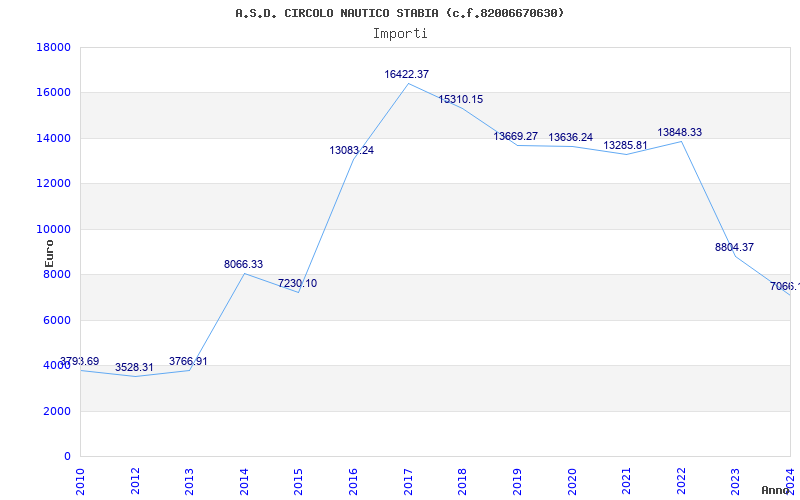Select the data label 13636.24

(570, 137)
